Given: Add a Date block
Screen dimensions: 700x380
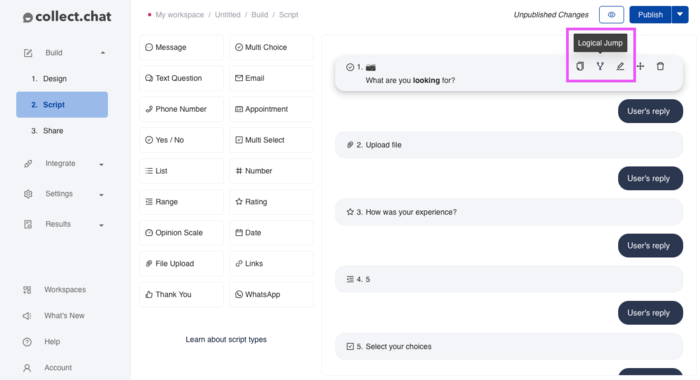Looking at the screenshot, I should (271, 233).
